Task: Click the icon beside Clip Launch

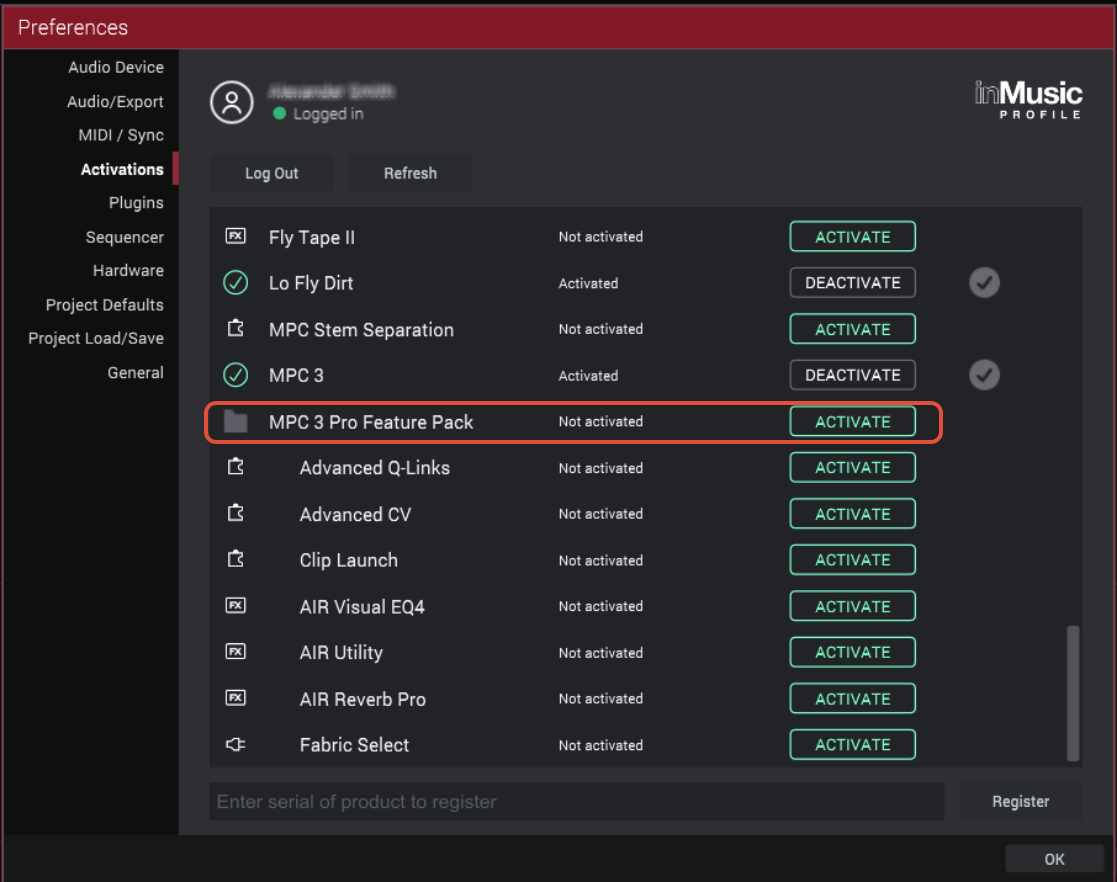Action: (x=236, y=559)
